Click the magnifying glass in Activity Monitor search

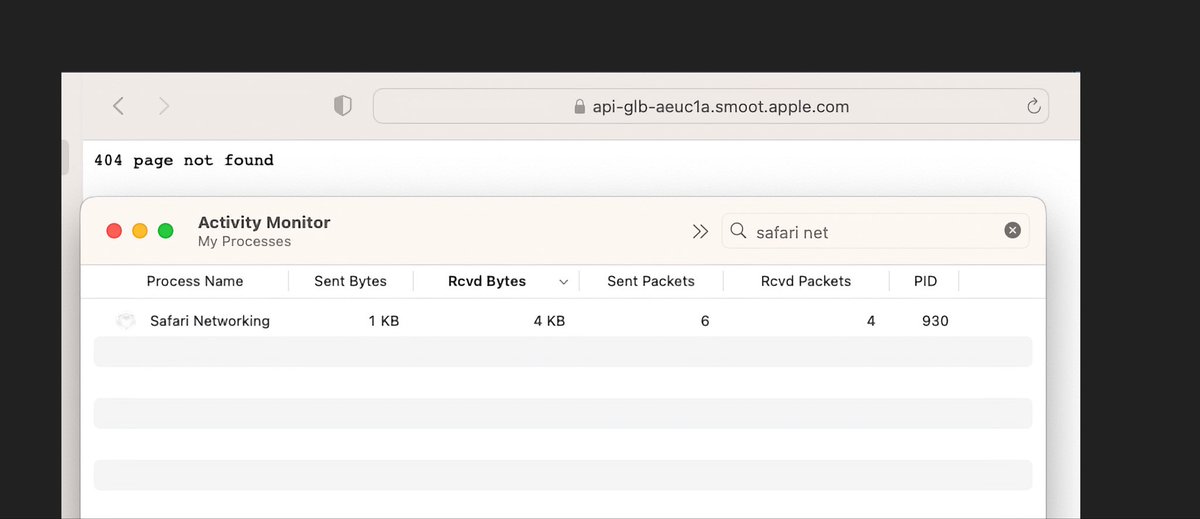[739, 231]
